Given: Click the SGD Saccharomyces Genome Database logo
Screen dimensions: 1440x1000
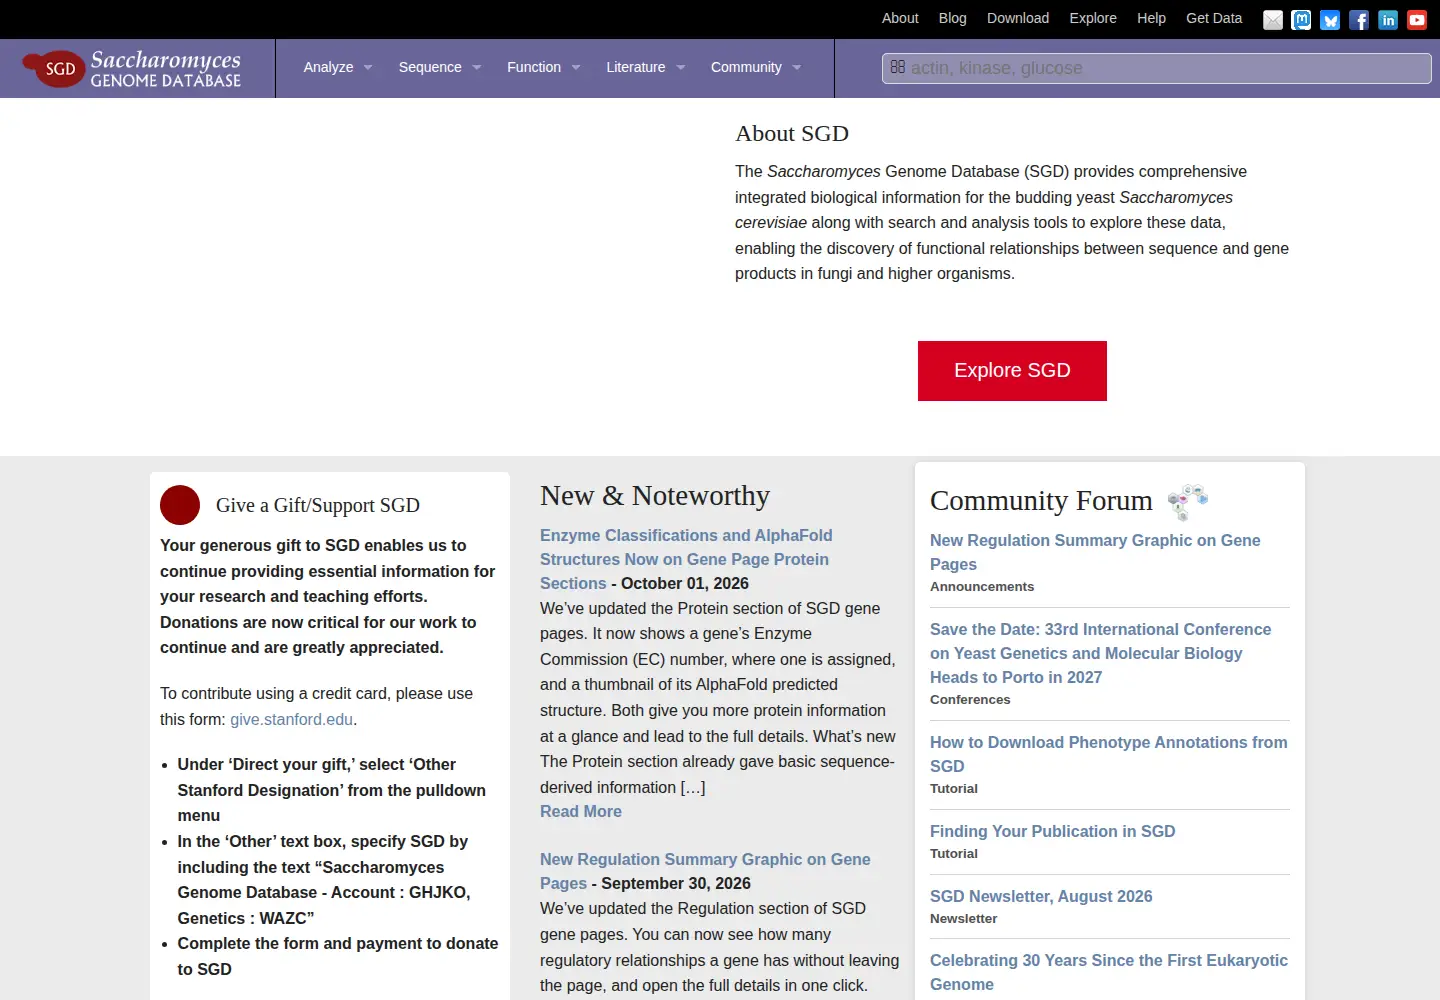Looking at the screenshot, I should (x=132, y=68).
